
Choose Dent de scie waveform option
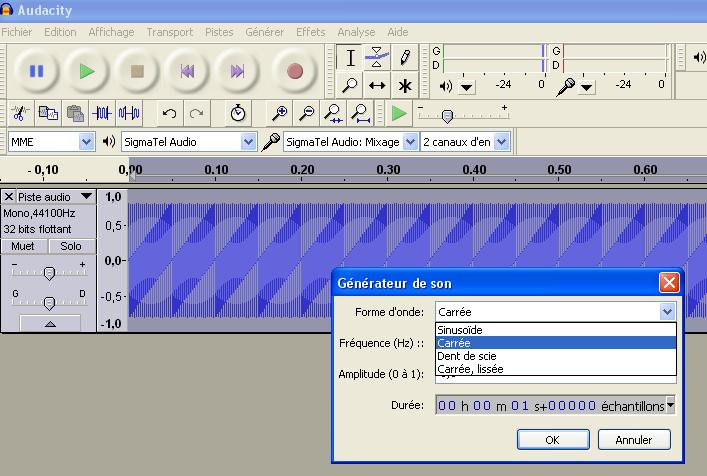[556, 356]
